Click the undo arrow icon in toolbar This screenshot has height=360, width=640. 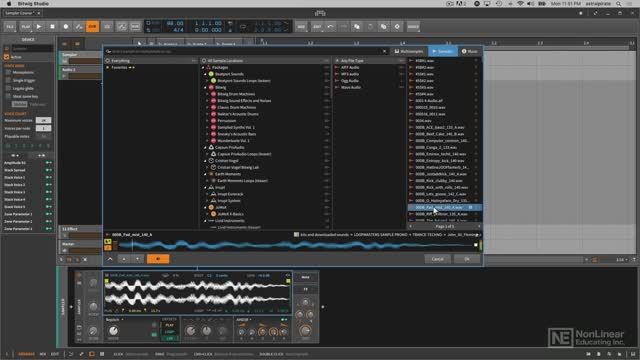(330, 27)
